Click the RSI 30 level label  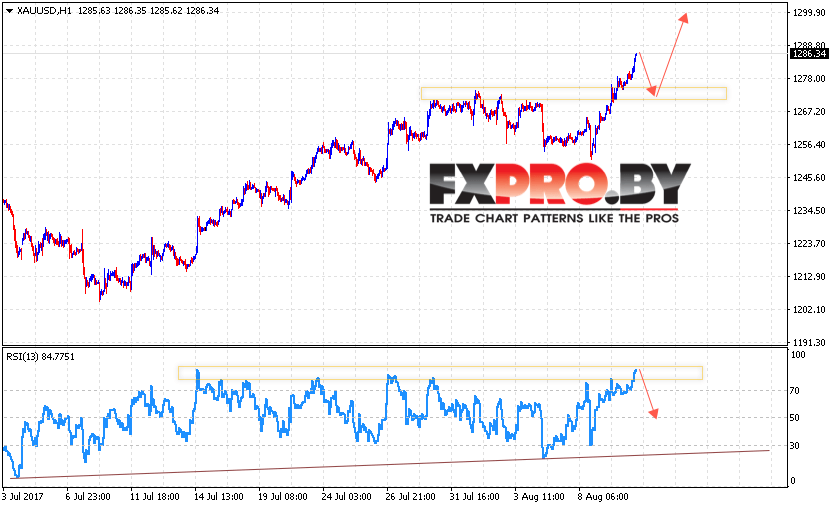click(x=795, y=446)
